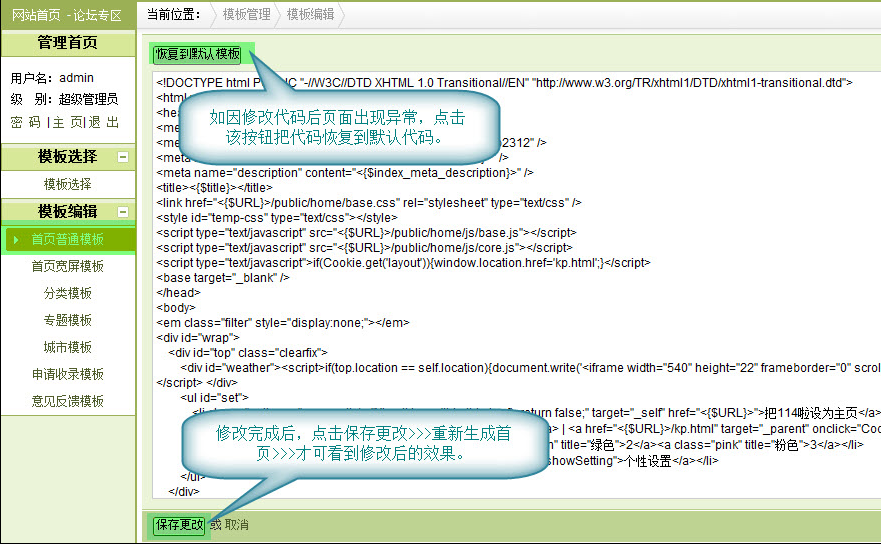Click 模板编辑 breadcrumb
Screen dimensions: 881x544
tap(310, 14)
